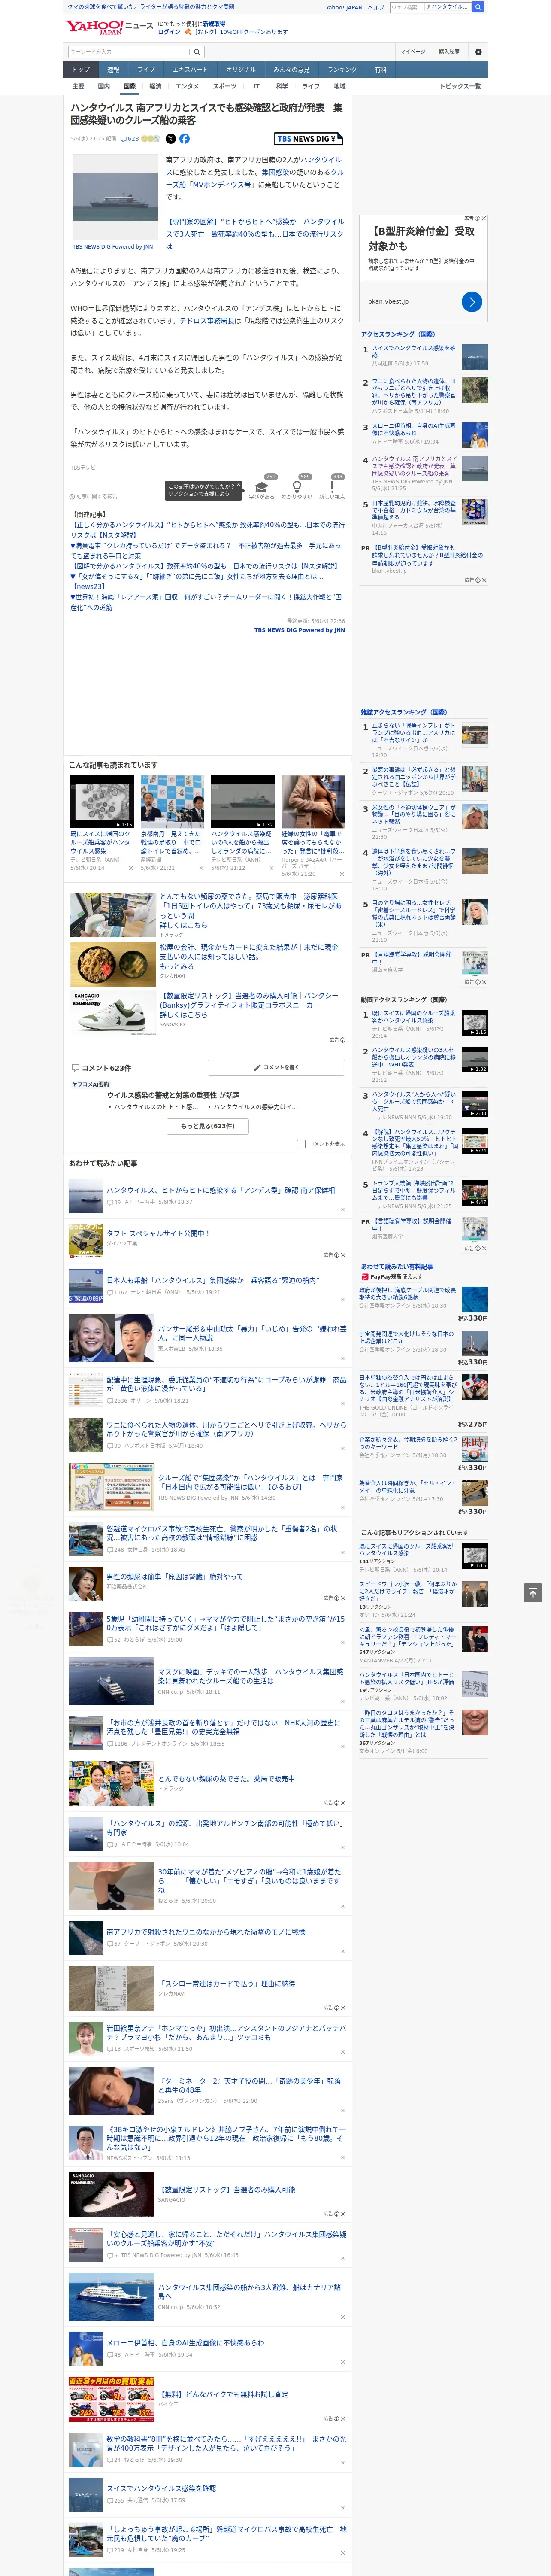Image resolution: width=551 pixels, height=2576 pixels.
Task: Open related link 世界初！海底「レアアース泥」回収
Action: coord(206,602)
